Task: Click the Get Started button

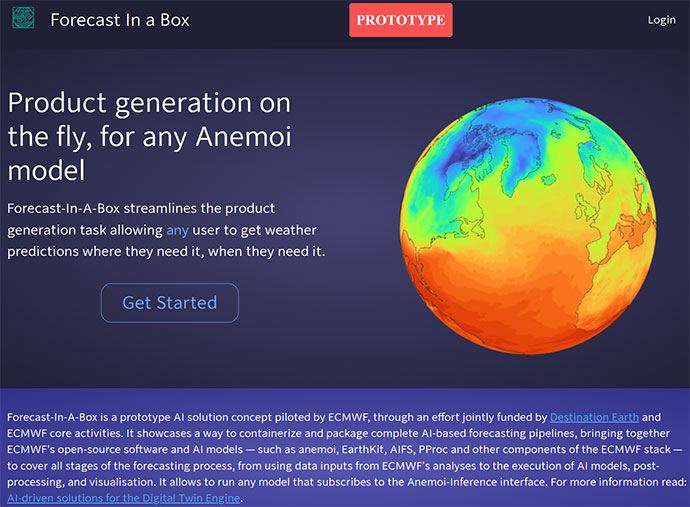Action: click(x=170, y=303)
